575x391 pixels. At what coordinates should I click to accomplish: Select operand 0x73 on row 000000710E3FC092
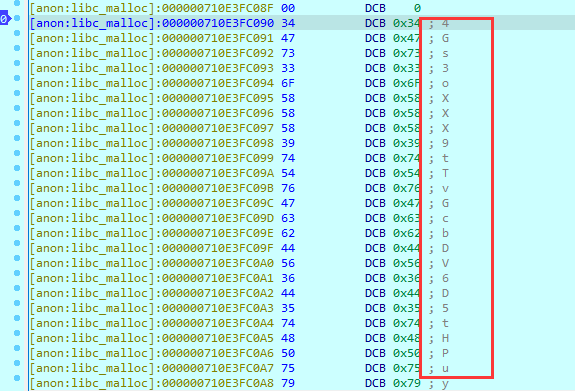pos(406,53)
